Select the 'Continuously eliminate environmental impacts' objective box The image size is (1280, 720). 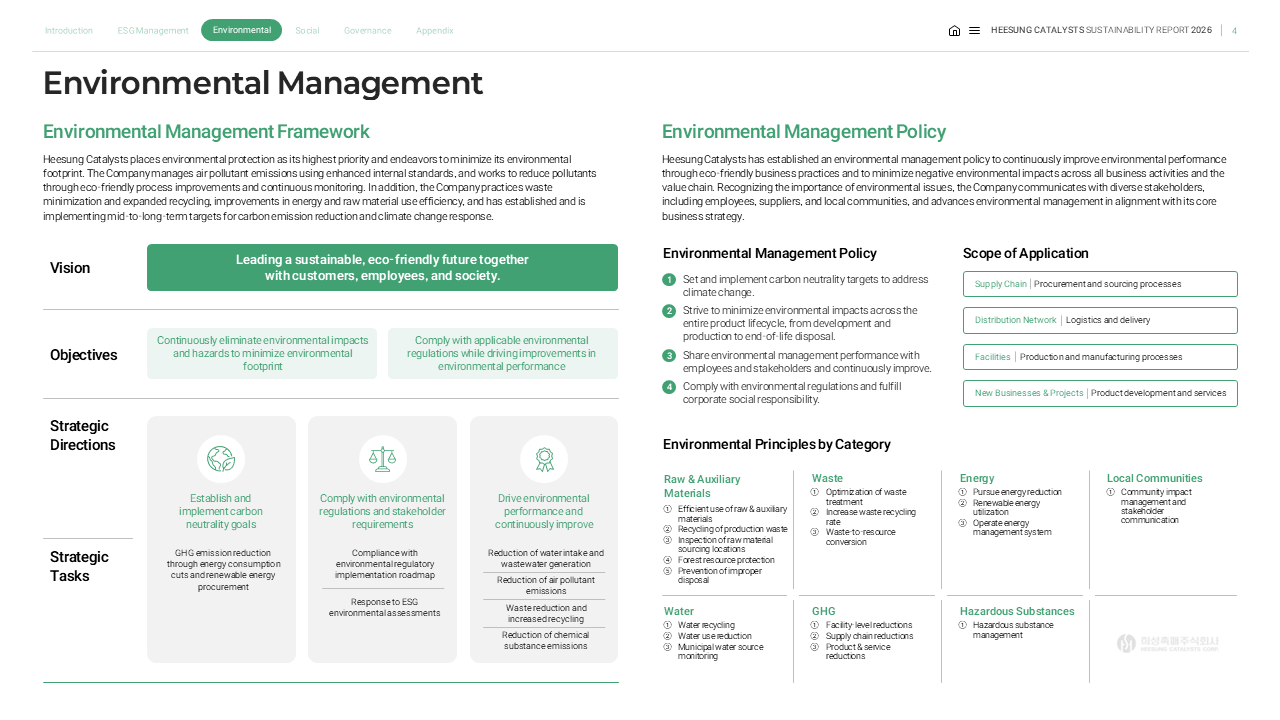coord(262,354)
